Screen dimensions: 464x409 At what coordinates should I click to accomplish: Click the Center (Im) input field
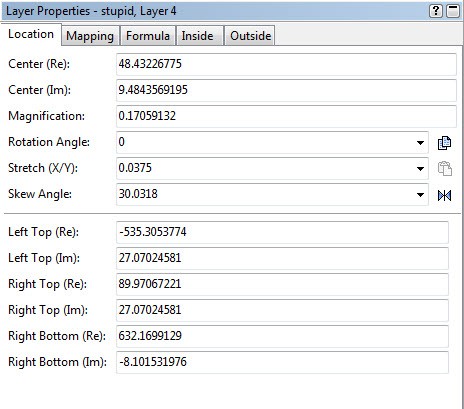pyautogui.click(x=286, y=90)
